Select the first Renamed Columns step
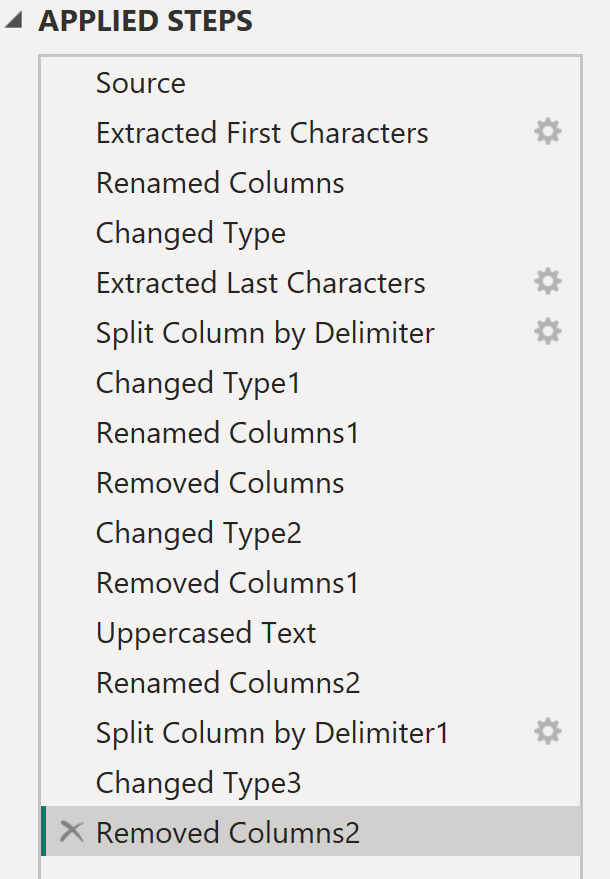 tap(220, 183)
